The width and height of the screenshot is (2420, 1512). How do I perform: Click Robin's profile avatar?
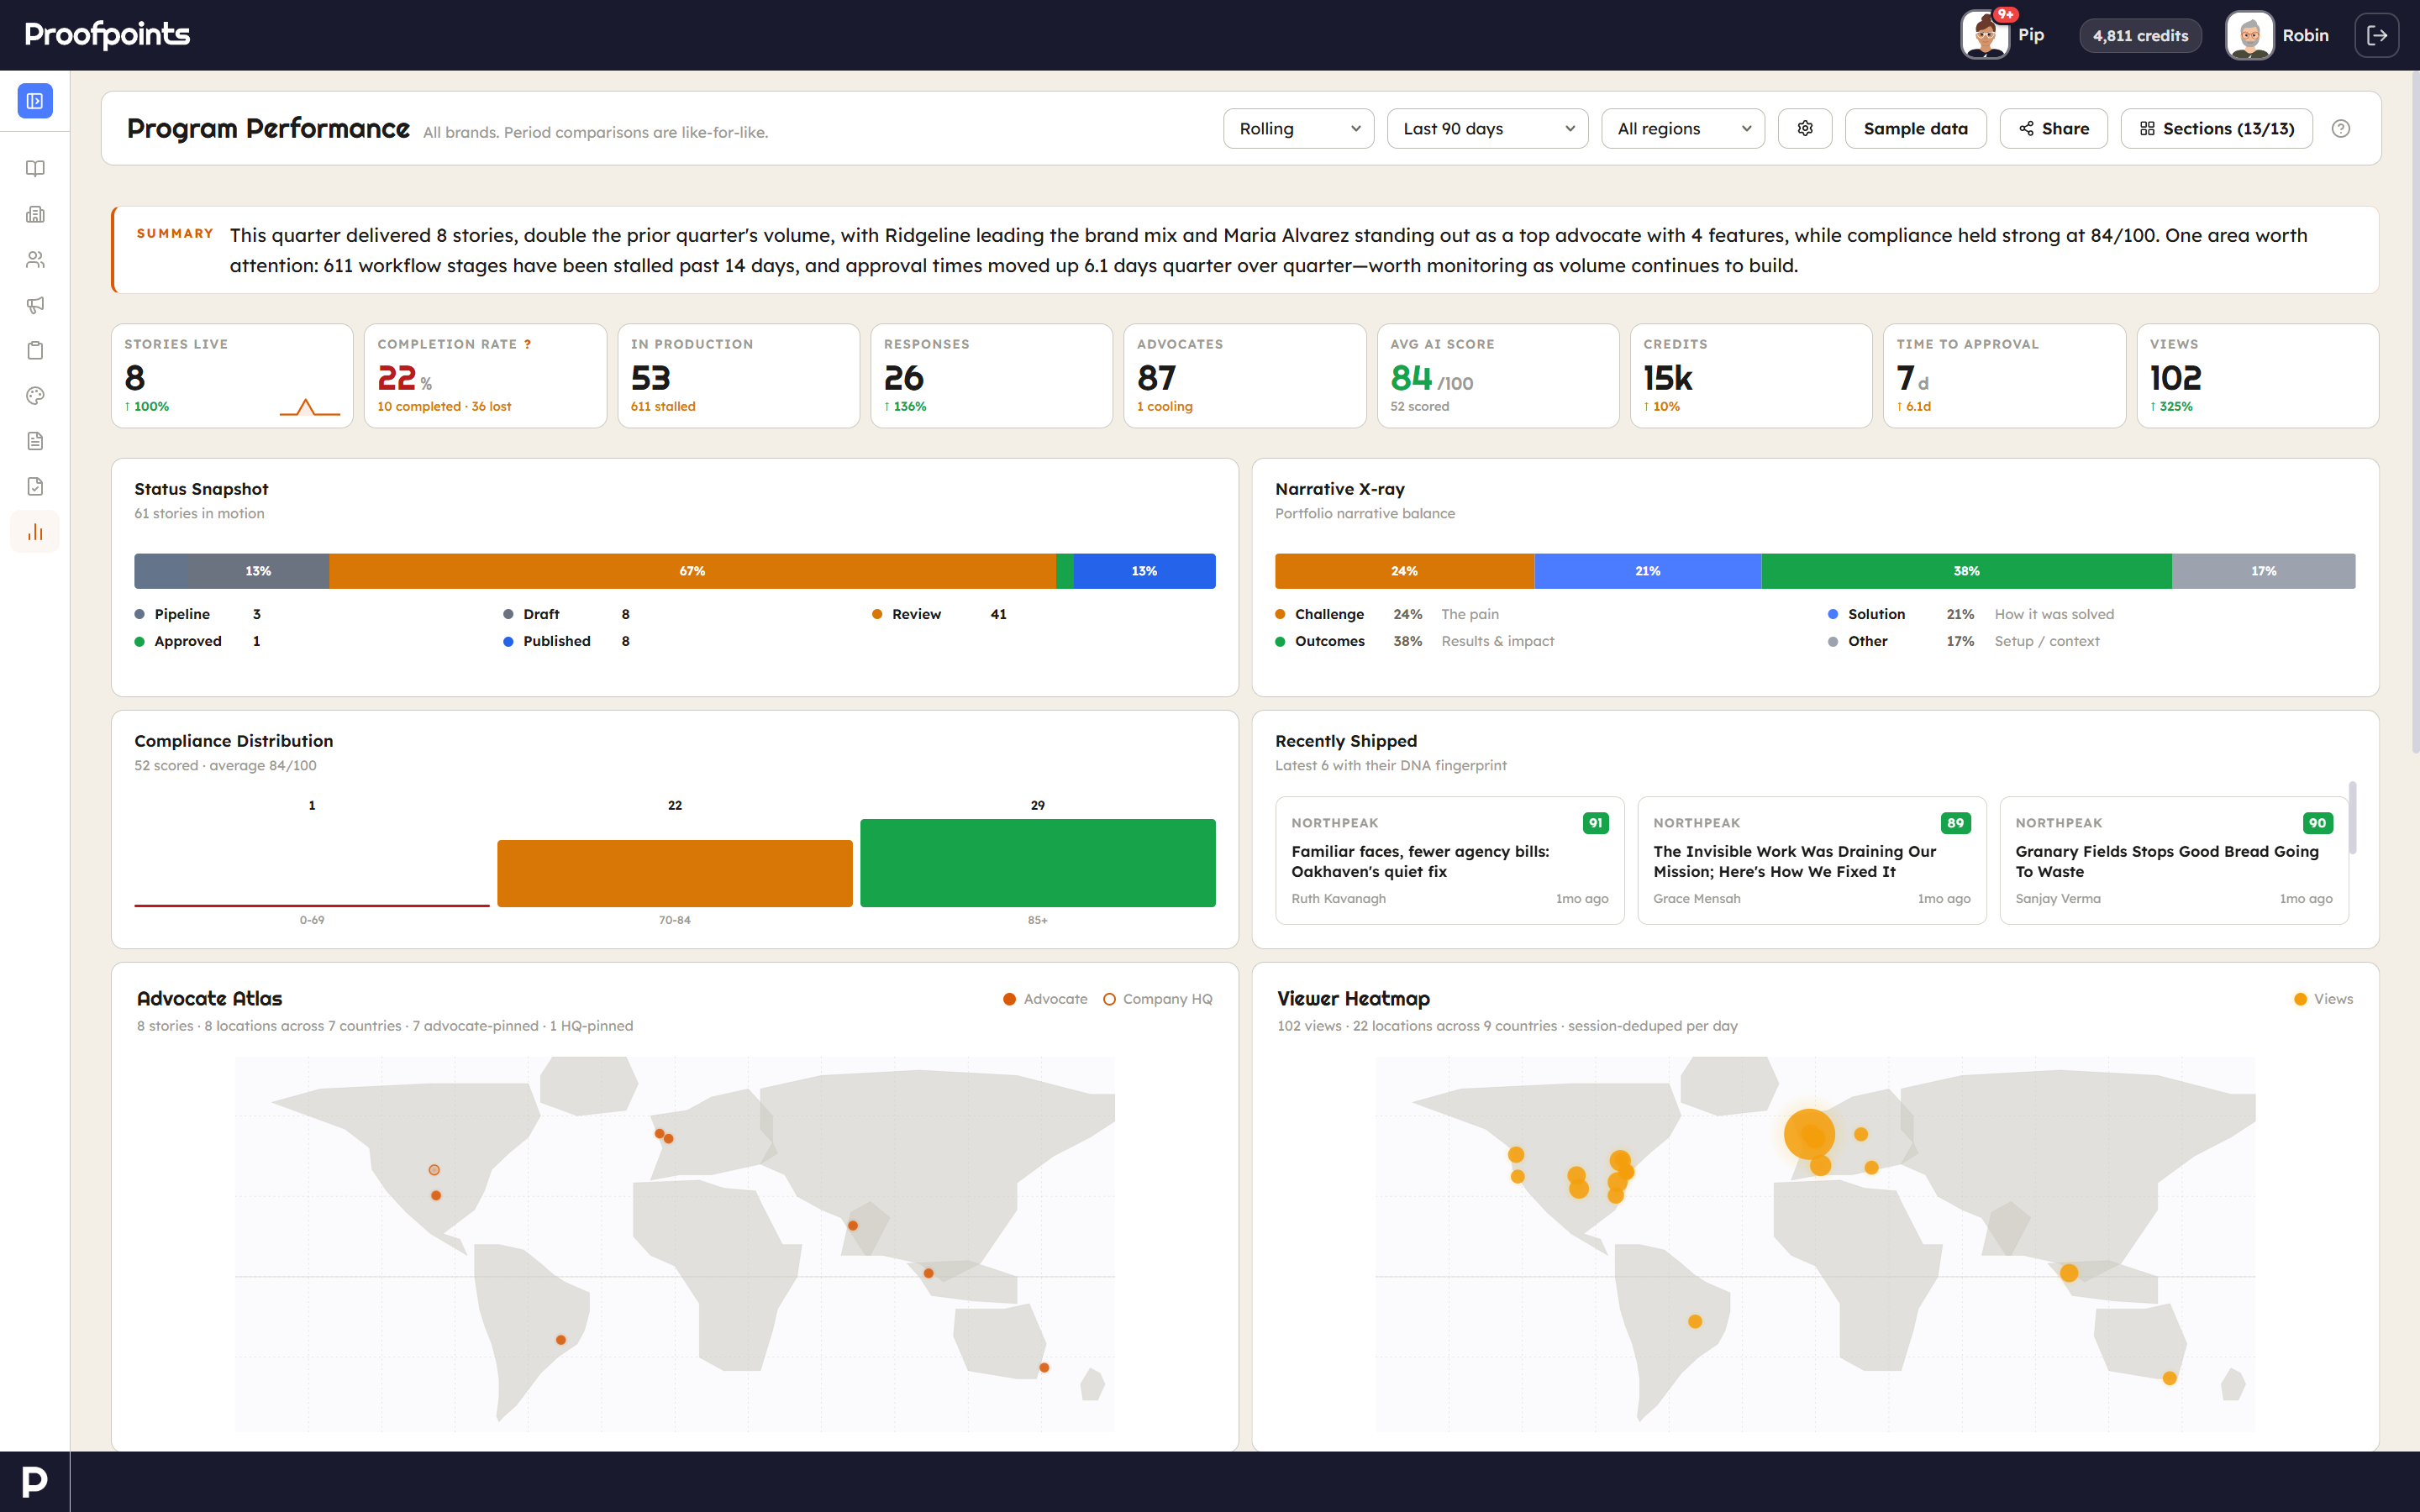click(2250, 35)
